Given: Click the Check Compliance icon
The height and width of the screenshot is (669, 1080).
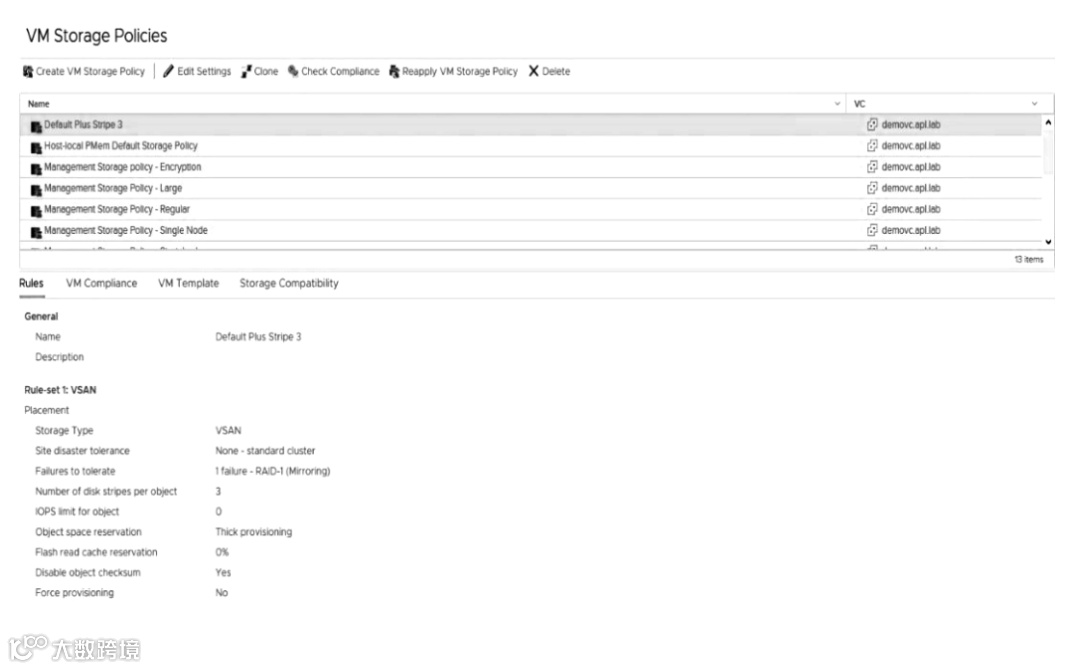Looking at the screenshot, I should tap(293, 71).
